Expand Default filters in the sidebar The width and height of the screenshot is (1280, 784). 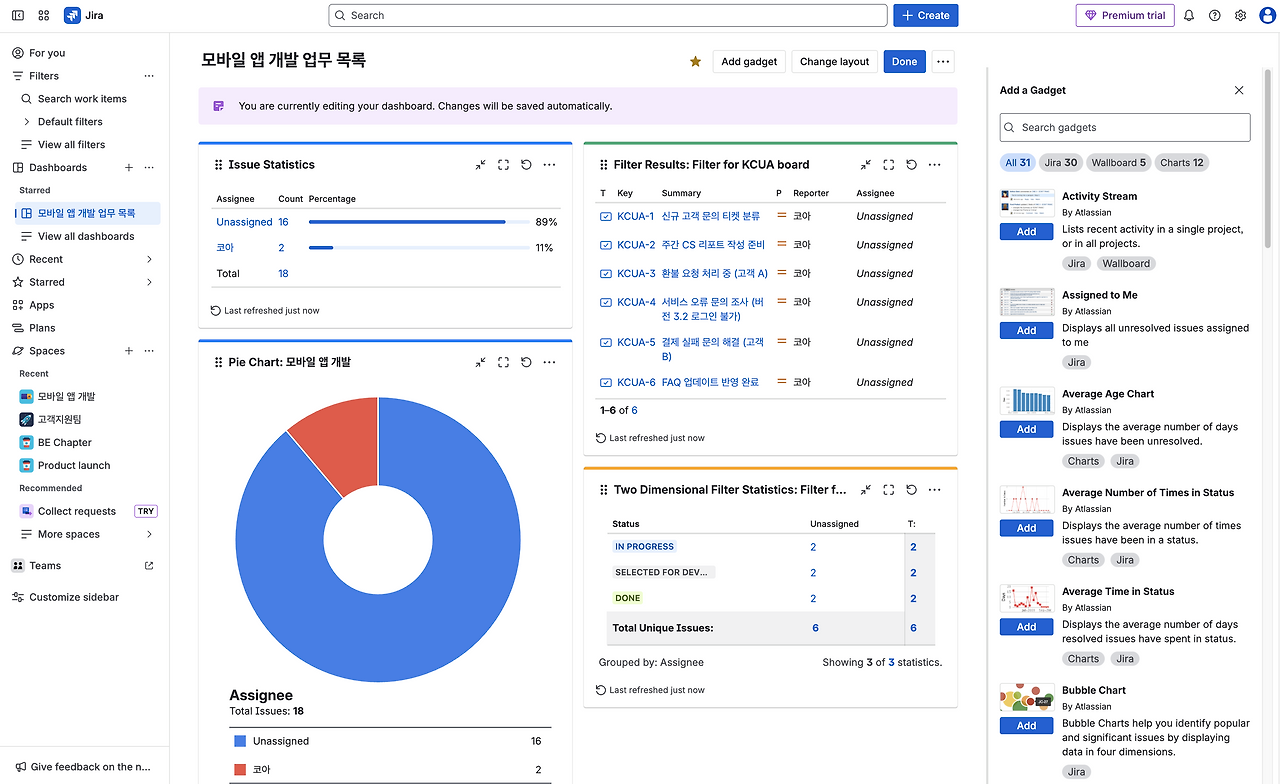point(27,122)
